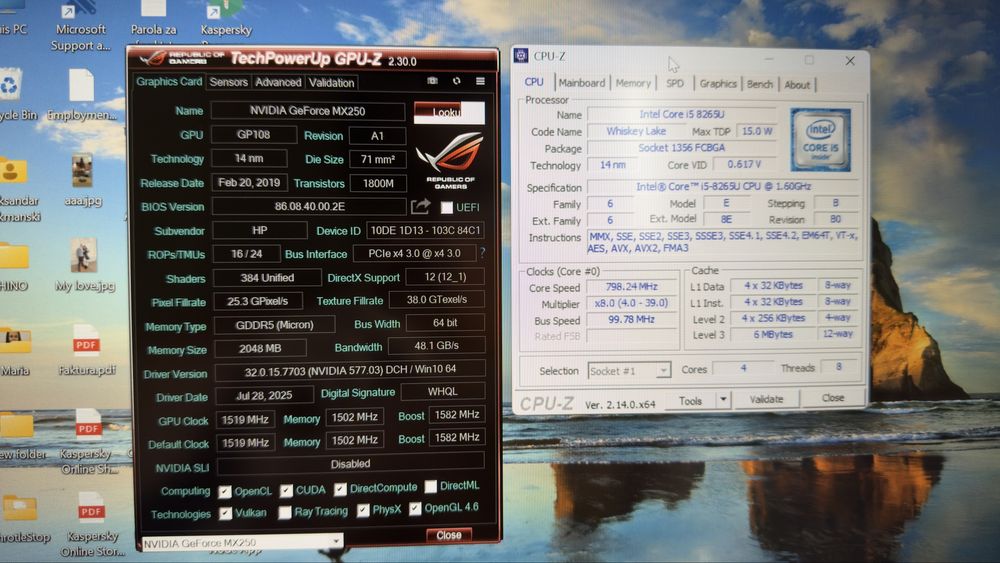This screenshot has height=563, width=1000.
Task: Open the GPU-Z hamburger menu
Action: point(480,81)
